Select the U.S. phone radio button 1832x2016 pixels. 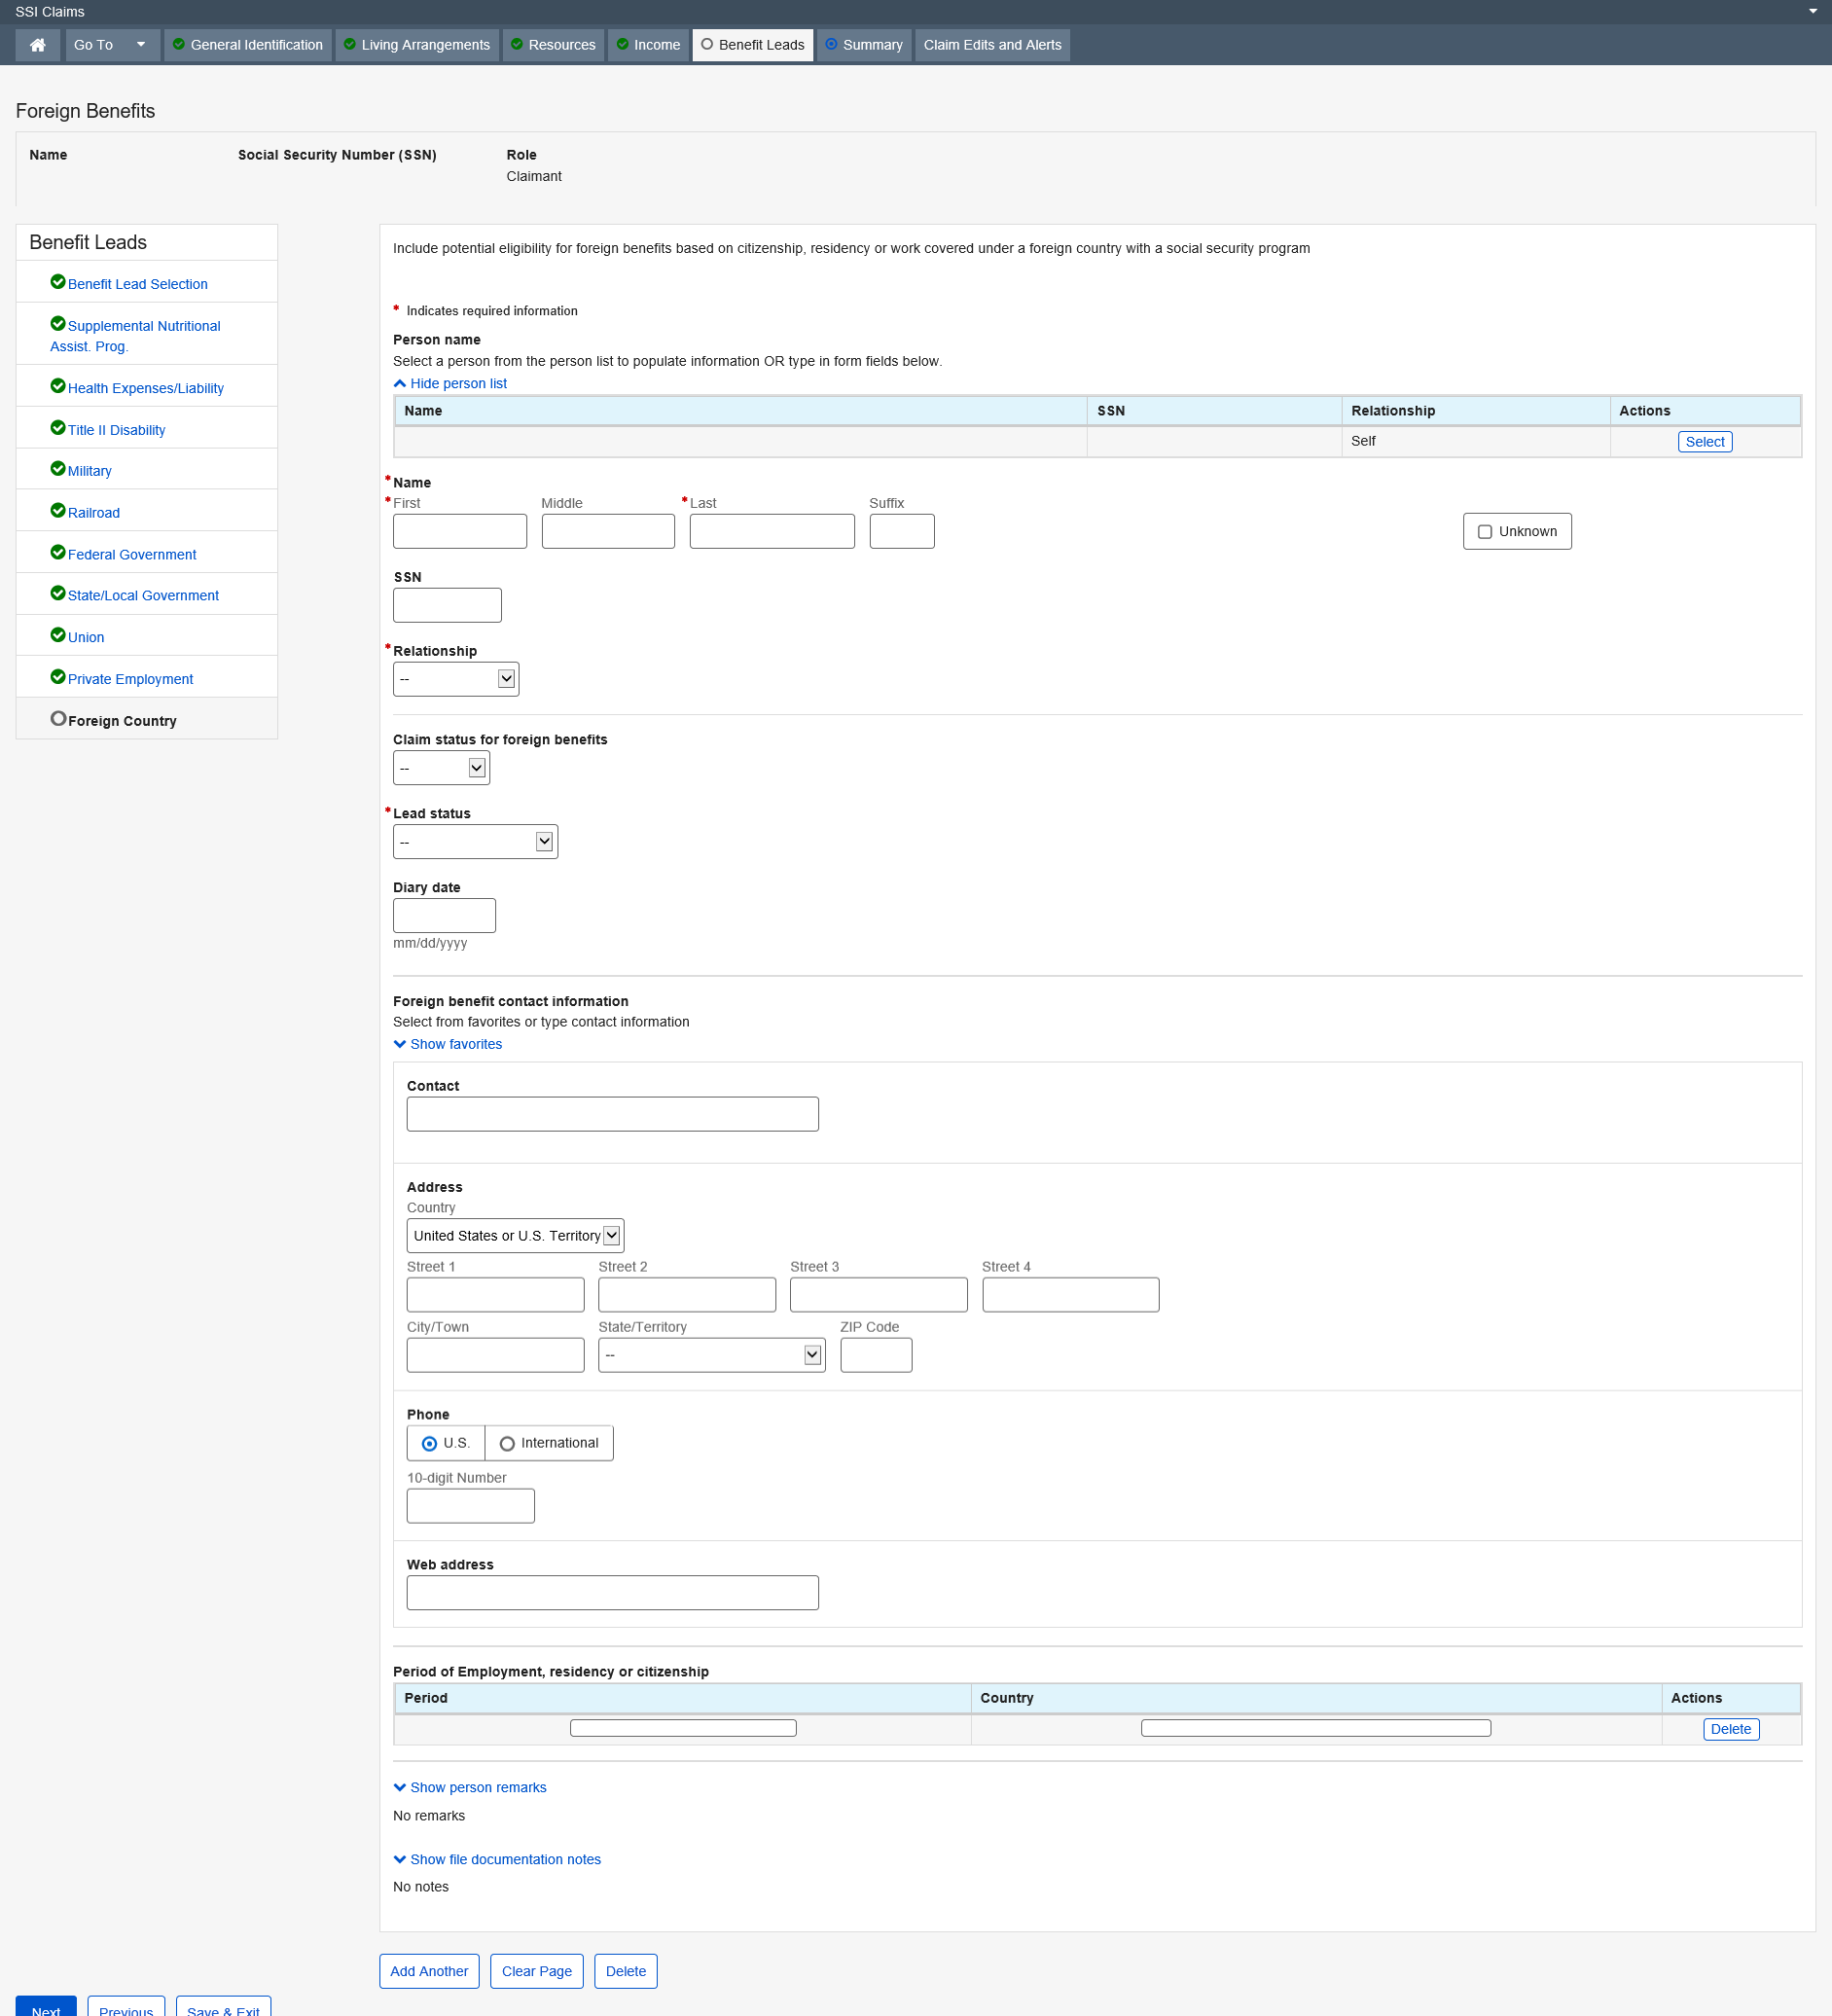point(429,1444)
